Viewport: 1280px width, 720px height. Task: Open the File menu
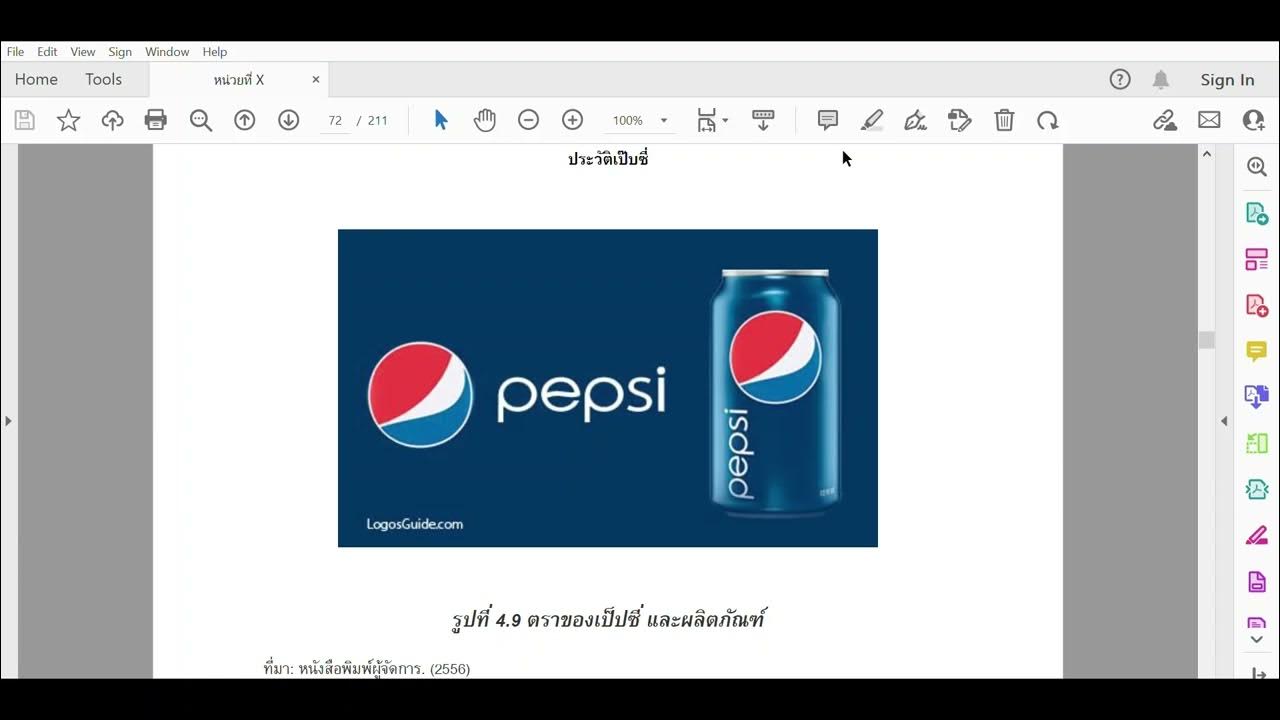tap(15, 52)
